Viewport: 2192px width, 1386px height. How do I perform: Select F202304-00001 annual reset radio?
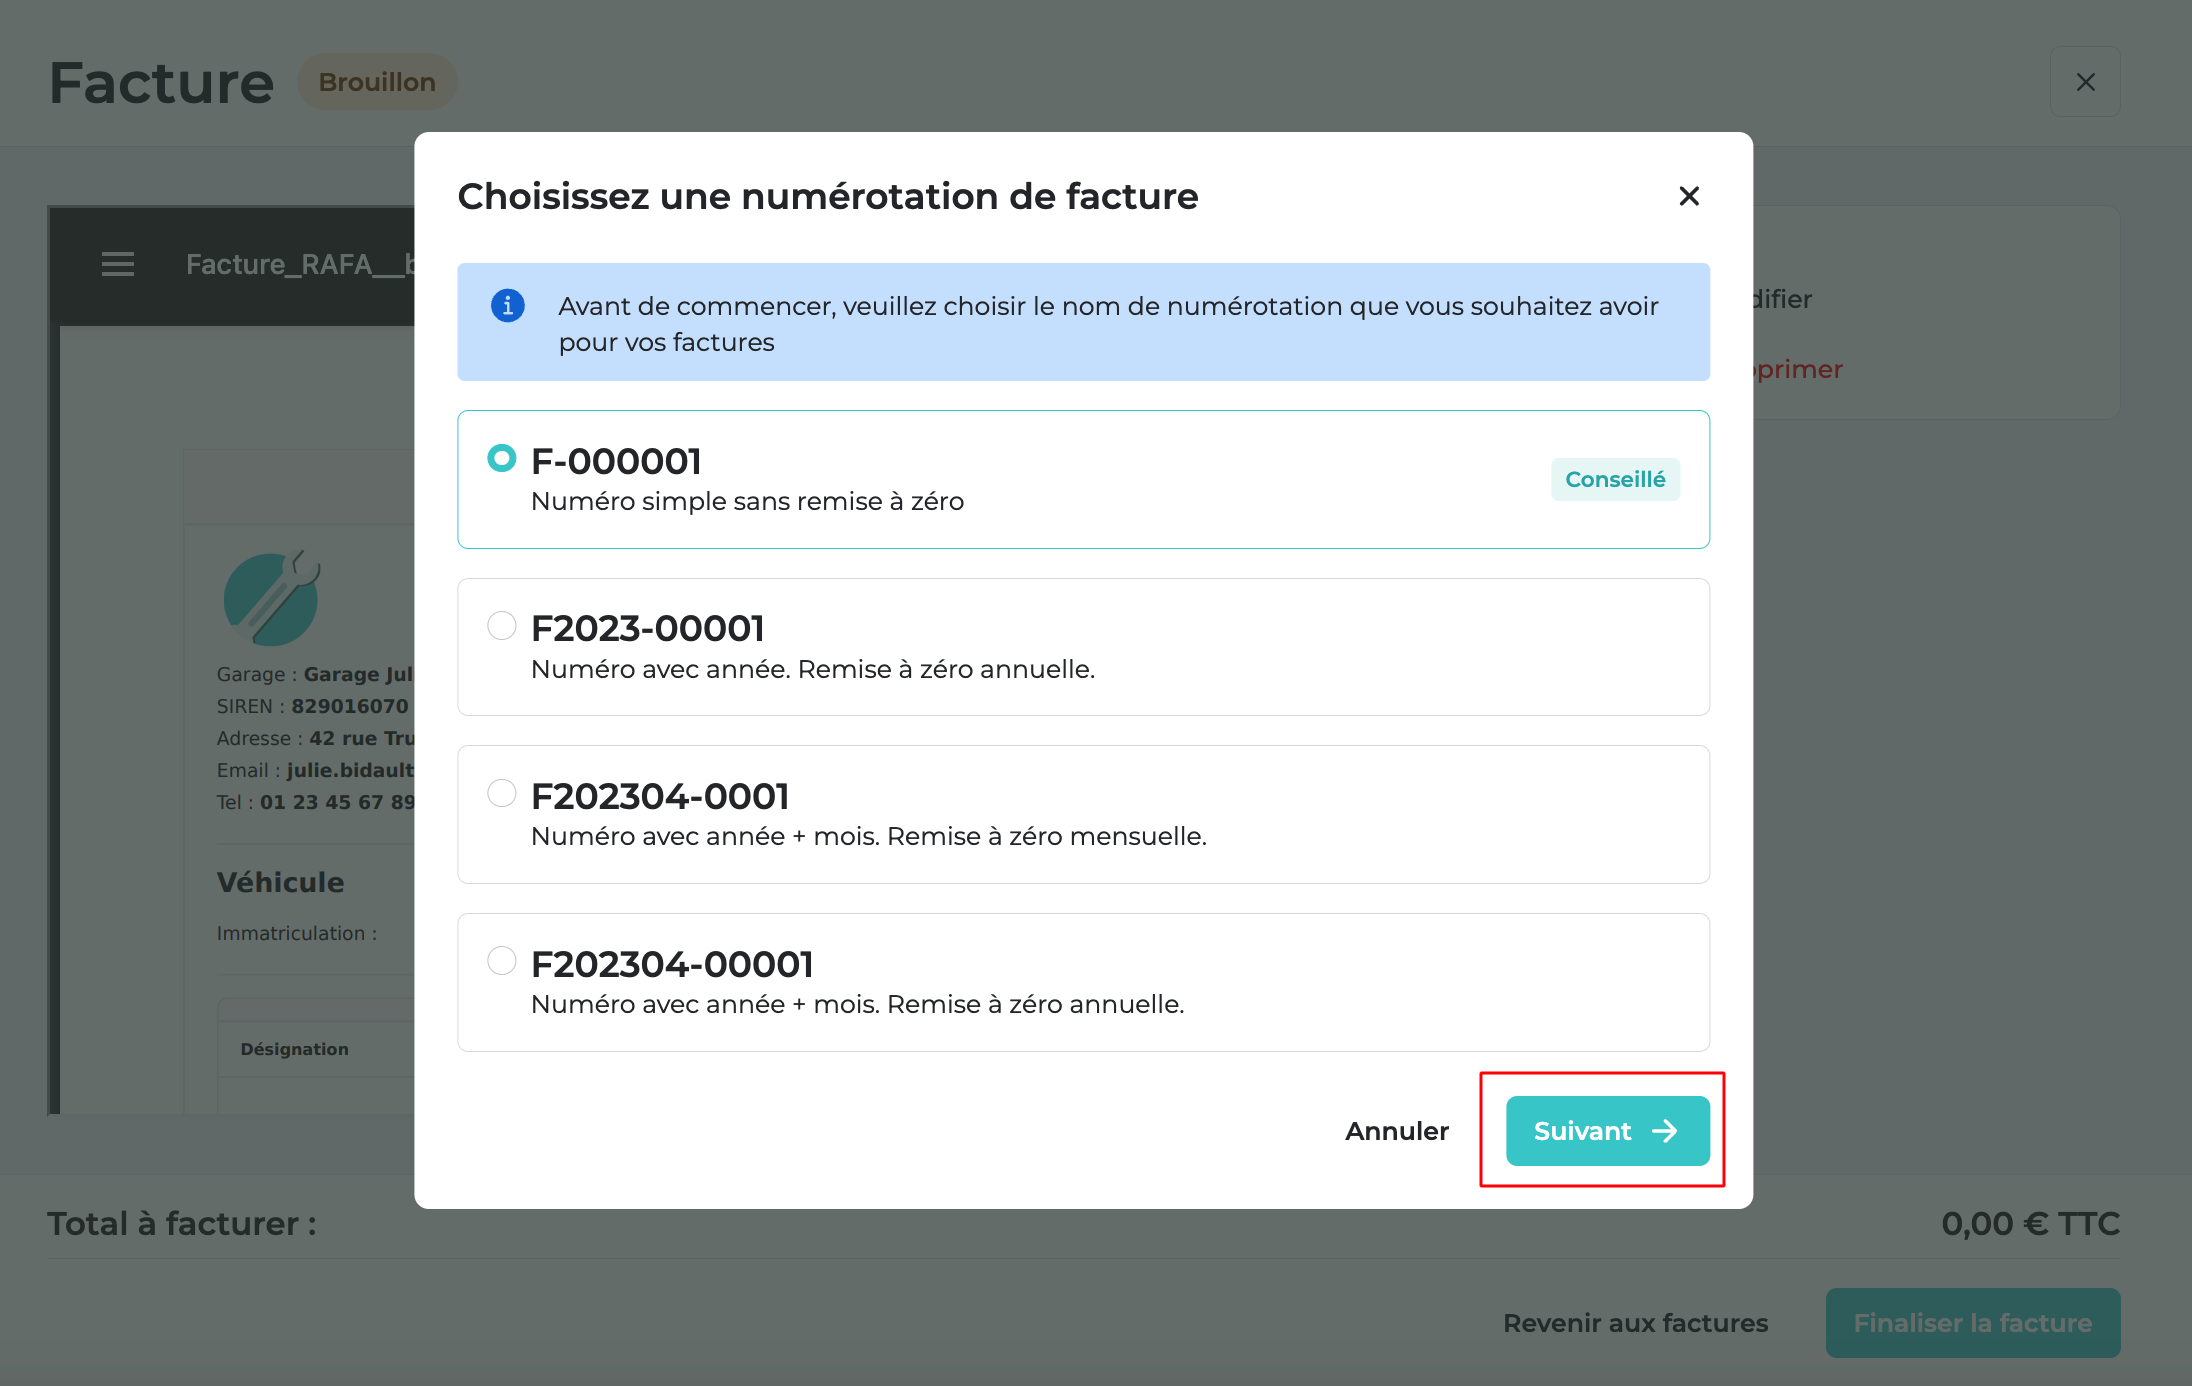coord(501,961)
